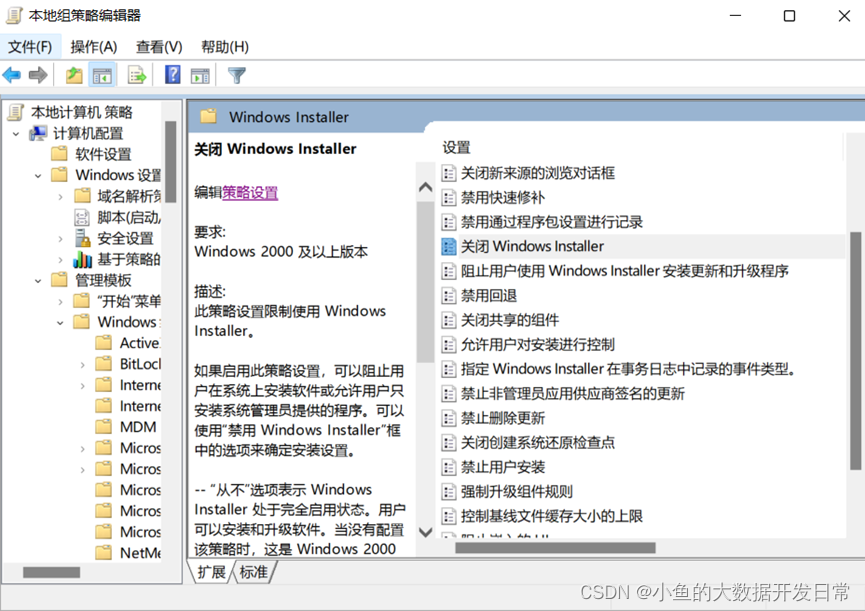Image resolution: width=865 pixels, height=611 pixels.
Task: Click the Back arrow toolbar button
Action: pyautogui.click(x=12, y=75)
